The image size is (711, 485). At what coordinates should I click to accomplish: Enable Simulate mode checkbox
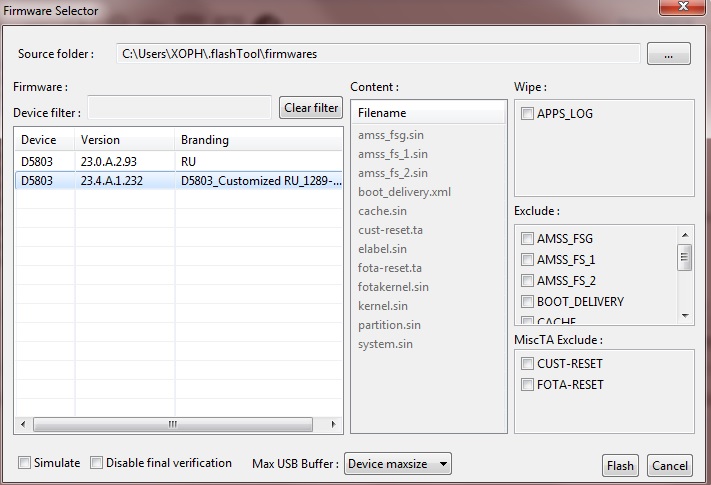[25, 463]
